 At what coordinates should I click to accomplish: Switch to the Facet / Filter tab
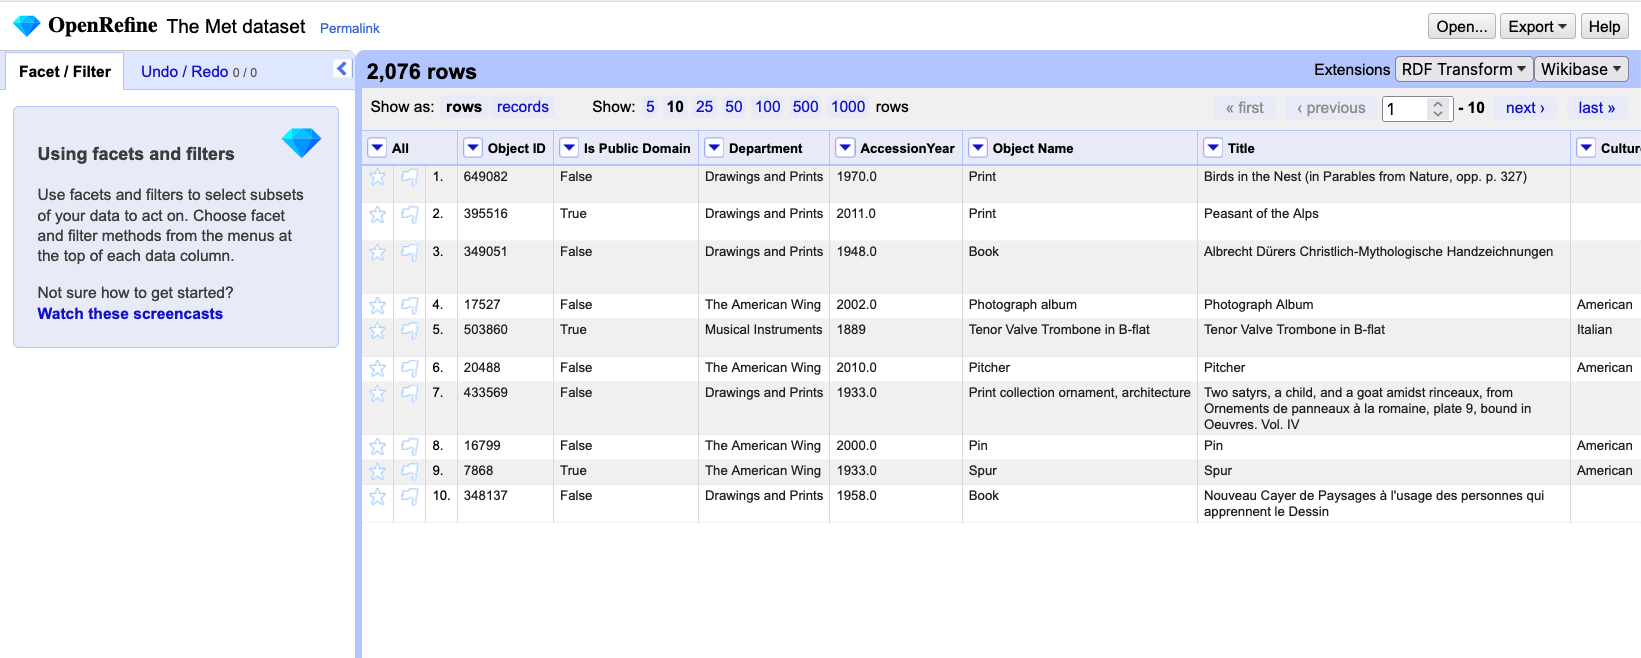tap(65, 72)
